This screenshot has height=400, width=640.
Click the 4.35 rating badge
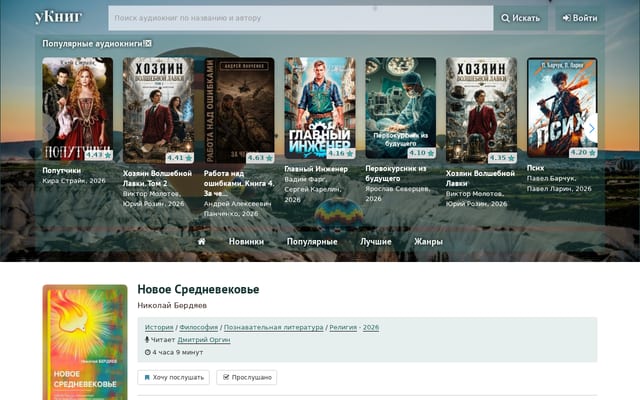502,158
